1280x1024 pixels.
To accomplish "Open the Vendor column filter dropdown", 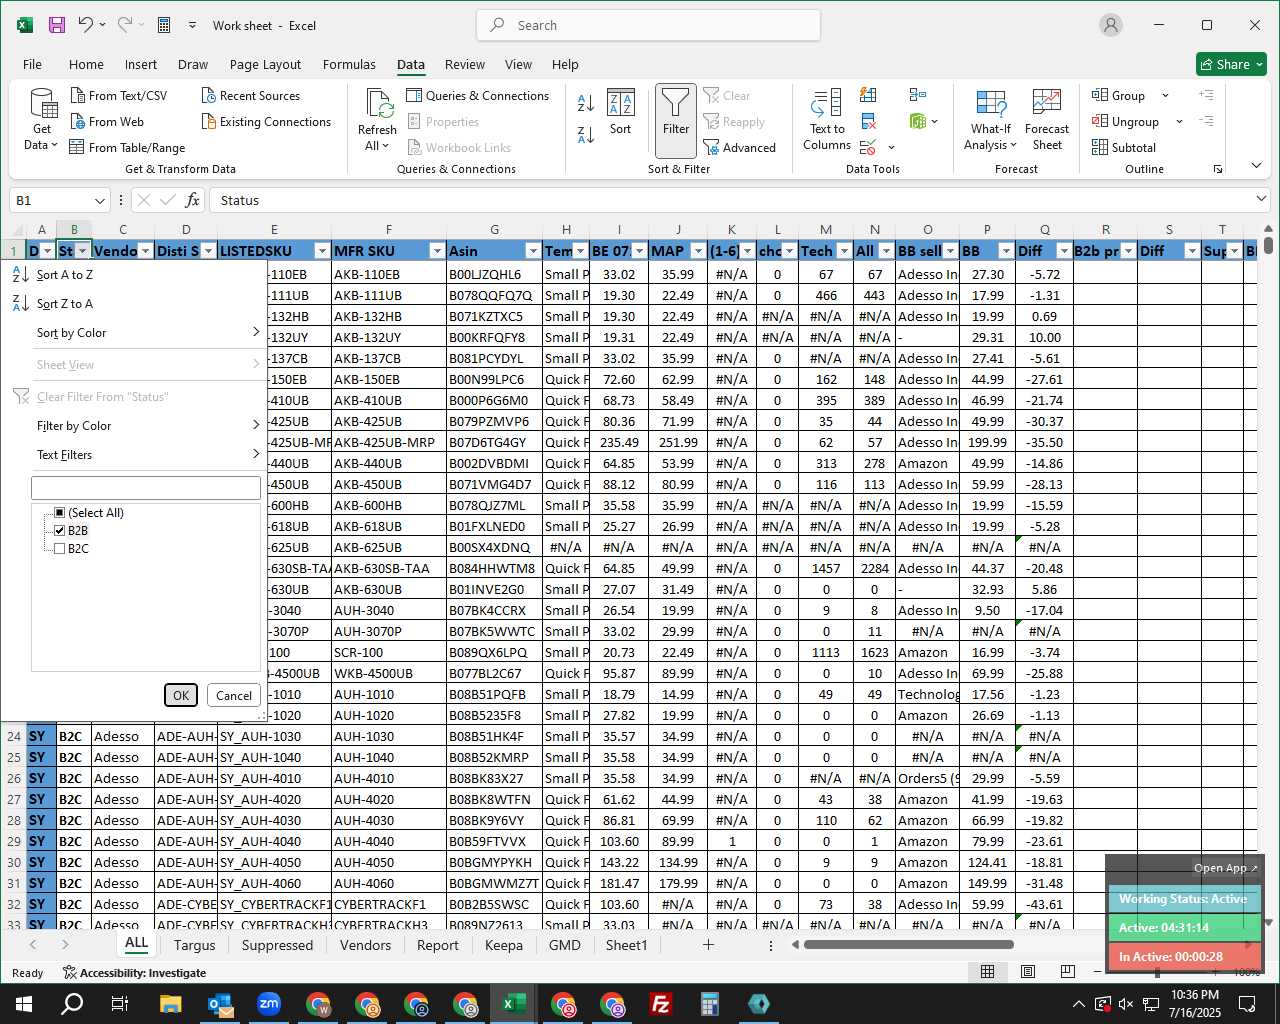I will pos(146,251).
